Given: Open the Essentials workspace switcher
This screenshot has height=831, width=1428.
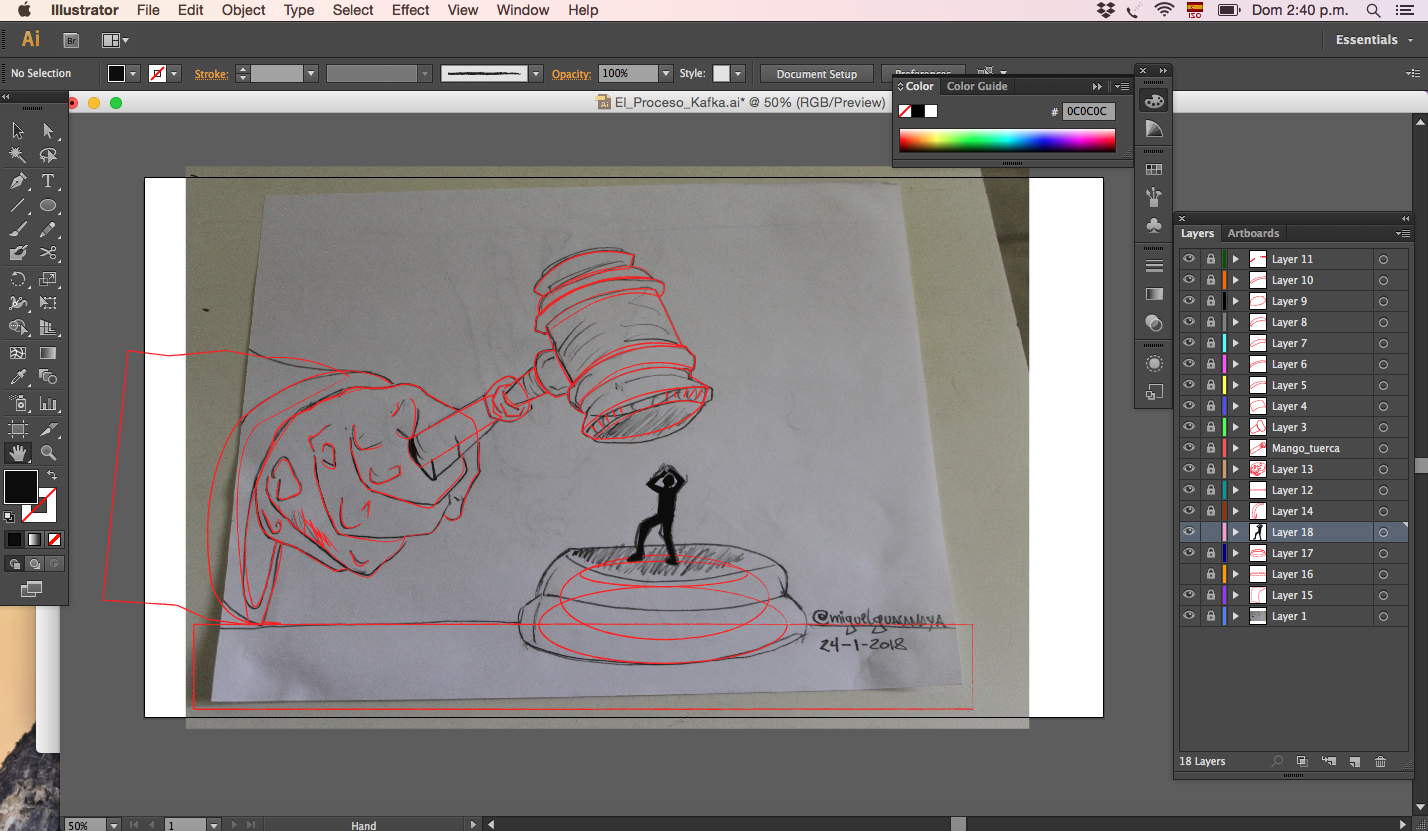Looking at the screenshot, I should [x=1374, y=40].
